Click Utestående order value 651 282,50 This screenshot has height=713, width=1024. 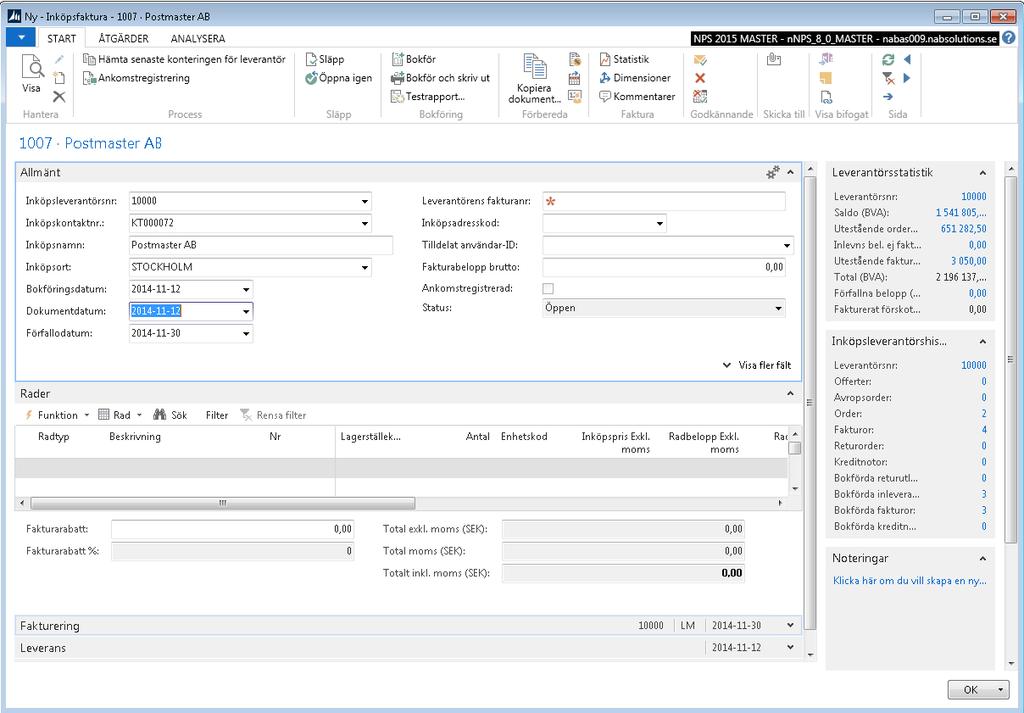tap(963, 229)
